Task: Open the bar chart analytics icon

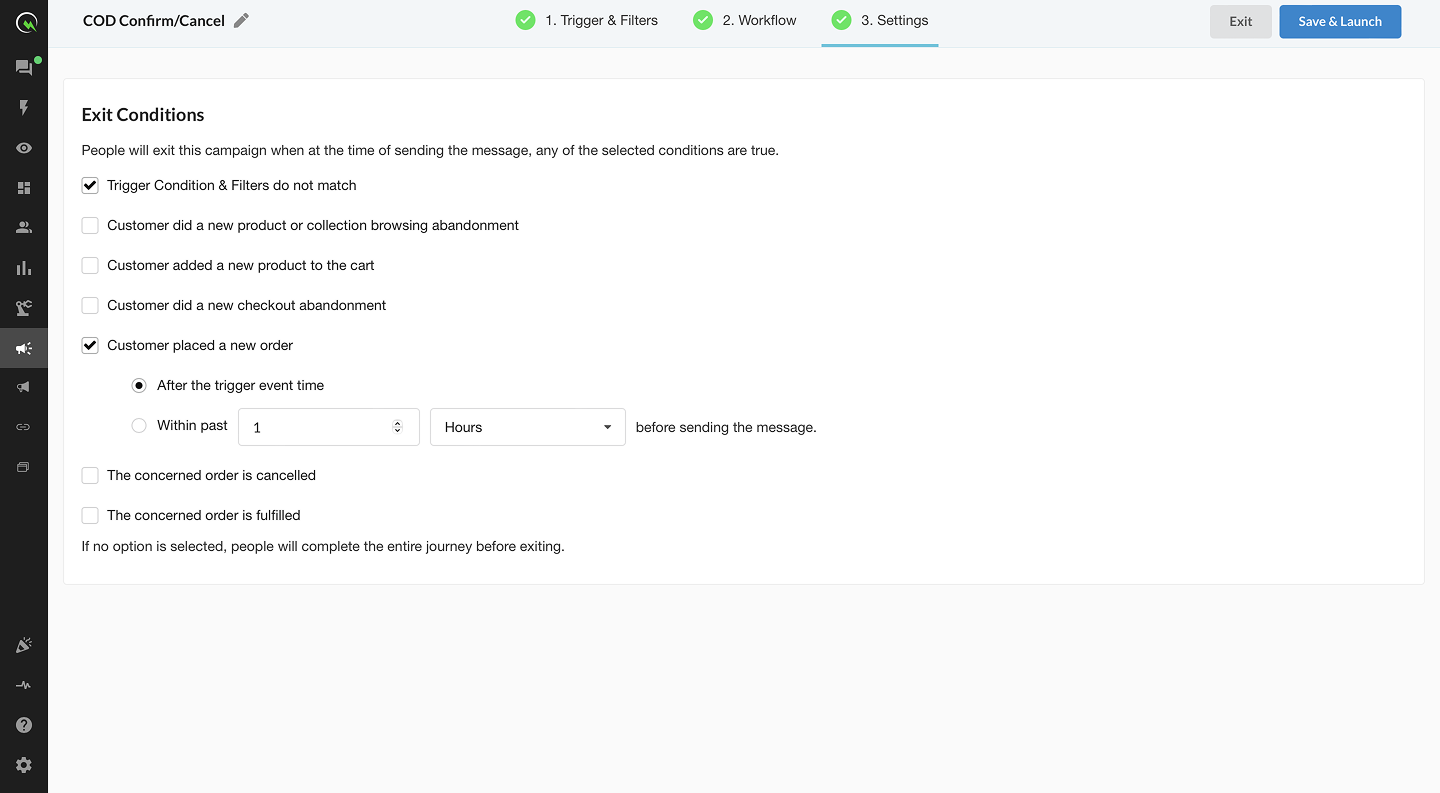Action: 24,268
